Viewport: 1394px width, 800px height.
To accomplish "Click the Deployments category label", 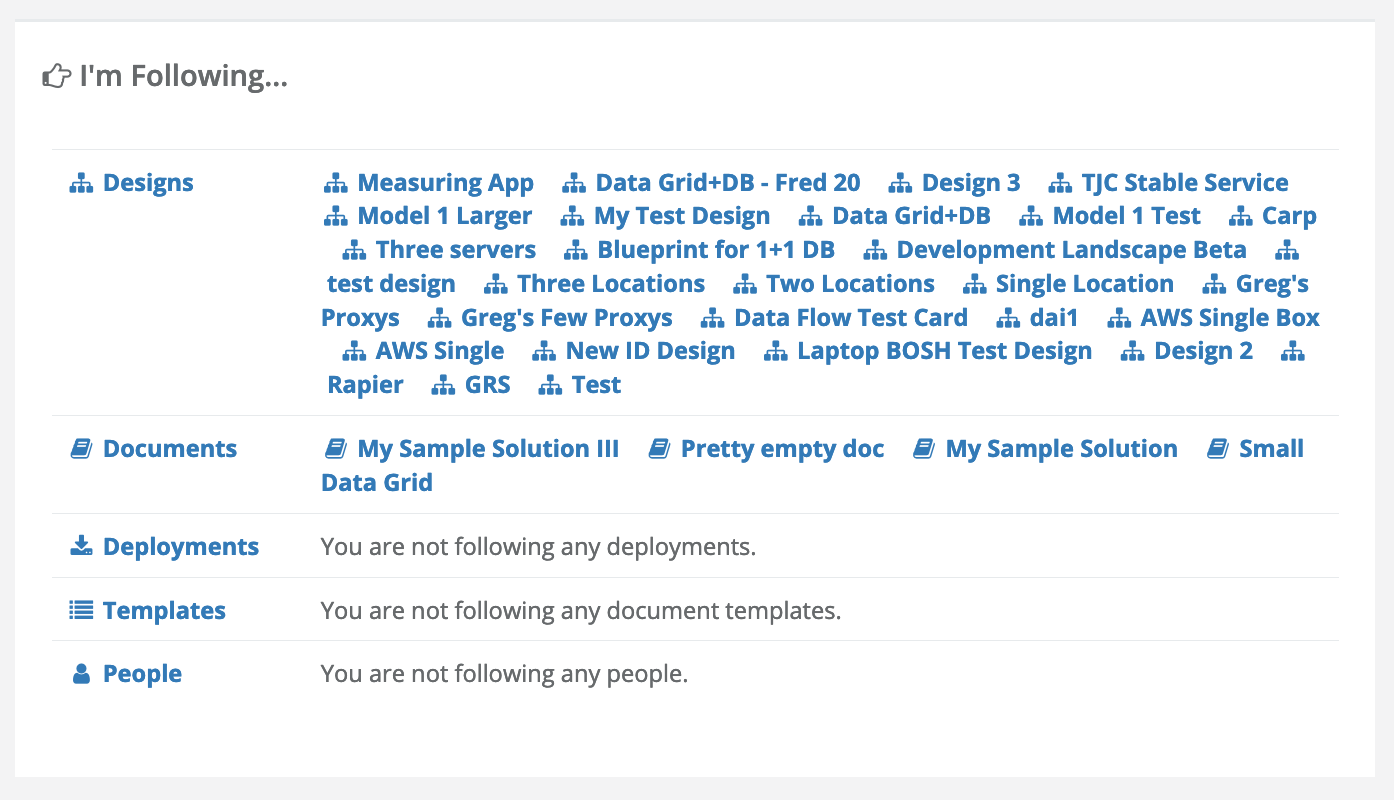I will 180,547.
